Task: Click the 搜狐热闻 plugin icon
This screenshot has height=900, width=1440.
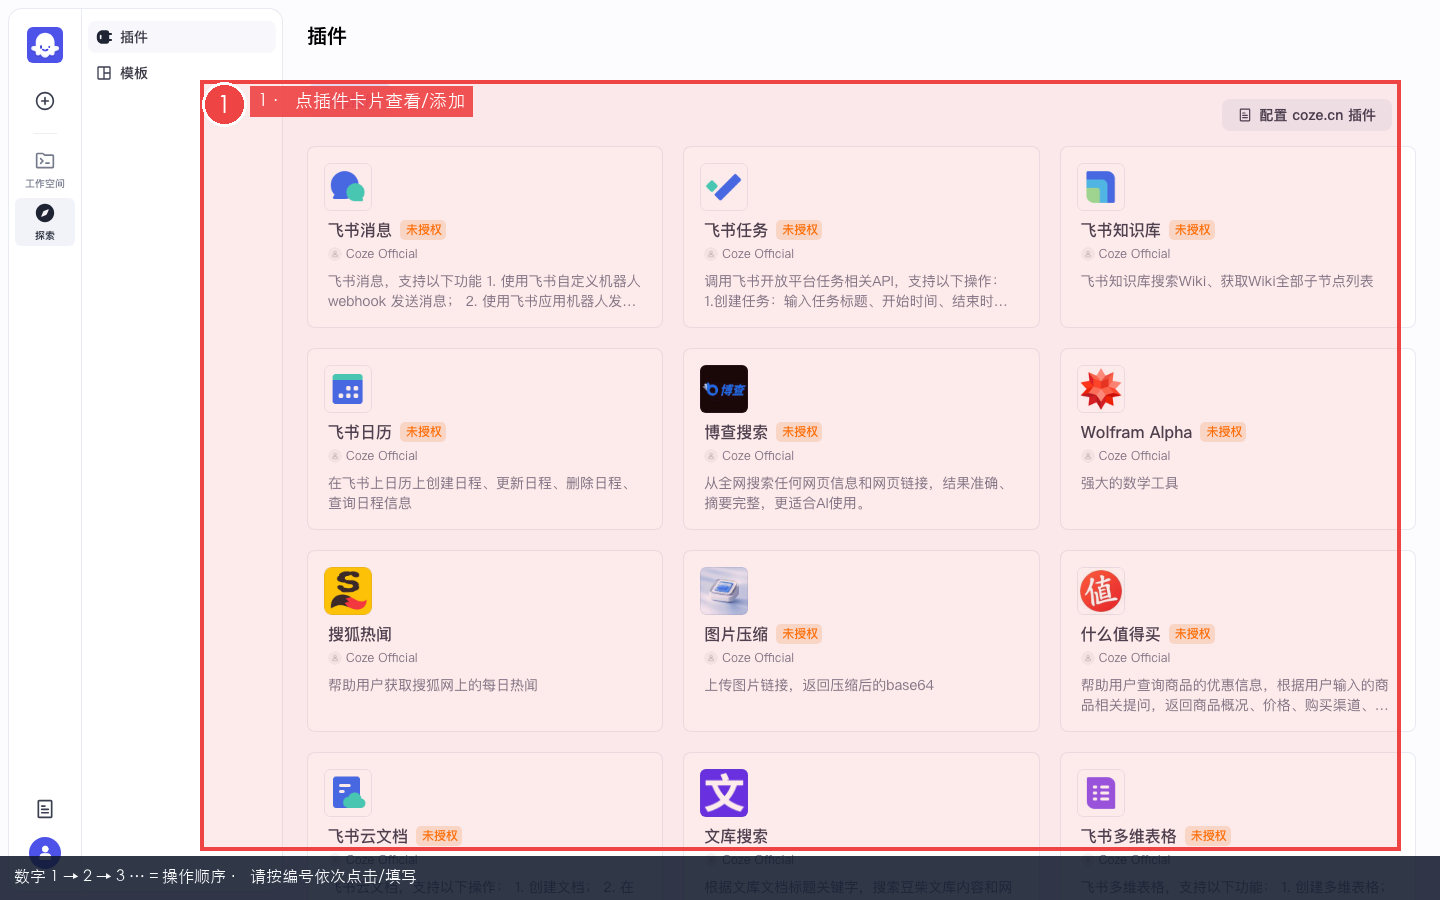Action: 348,591
